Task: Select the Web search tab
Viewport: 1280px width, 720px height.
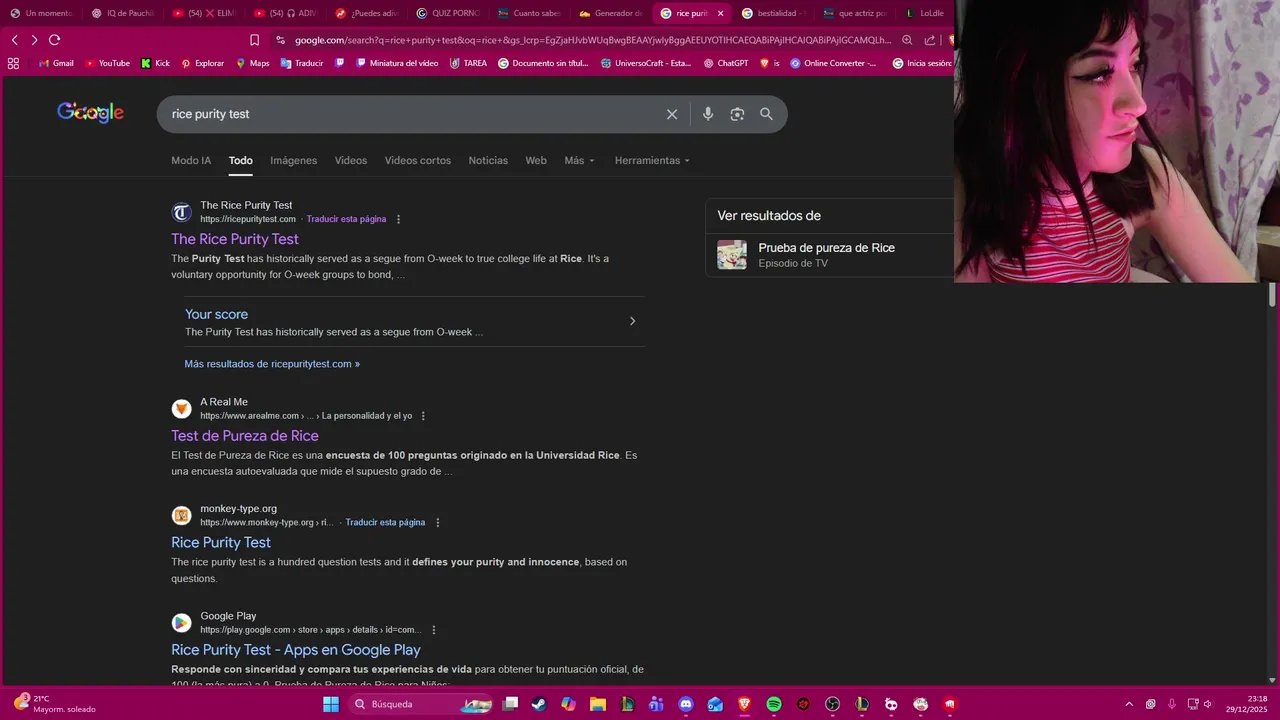Action: (x=536, y=160)
